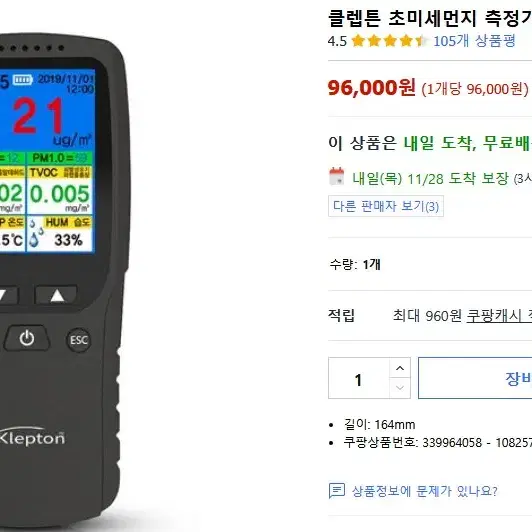Click the 장바구니 cart button
This screenshot has width=532, height=532.
(475, 378)
